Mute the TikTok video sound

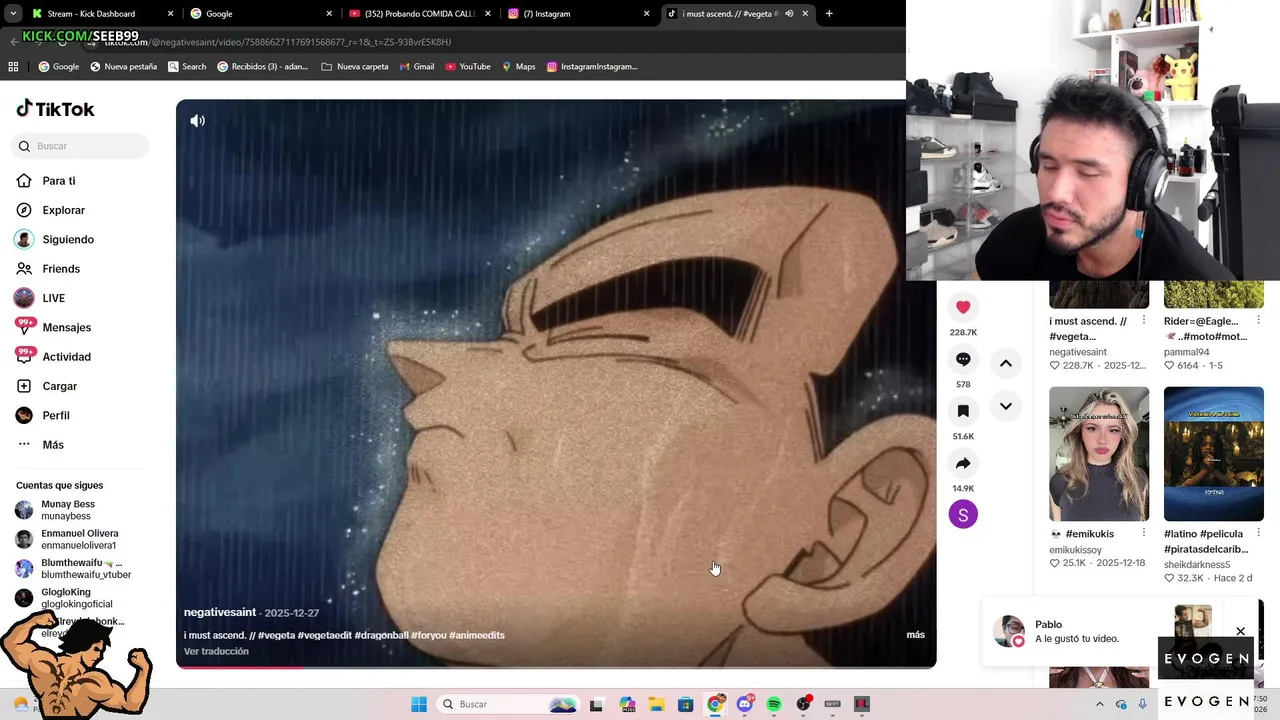tap(198, 121)
